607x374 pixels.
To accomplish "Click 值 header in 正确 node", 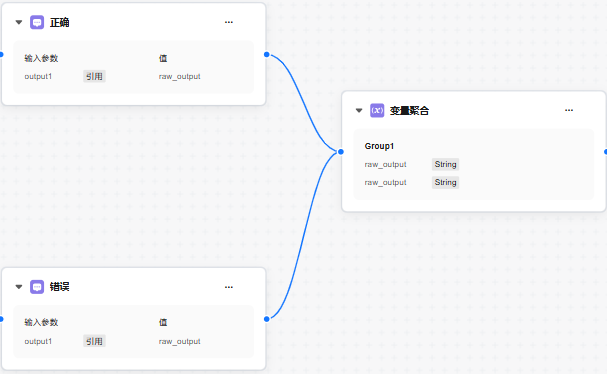I will pos(163,58).
